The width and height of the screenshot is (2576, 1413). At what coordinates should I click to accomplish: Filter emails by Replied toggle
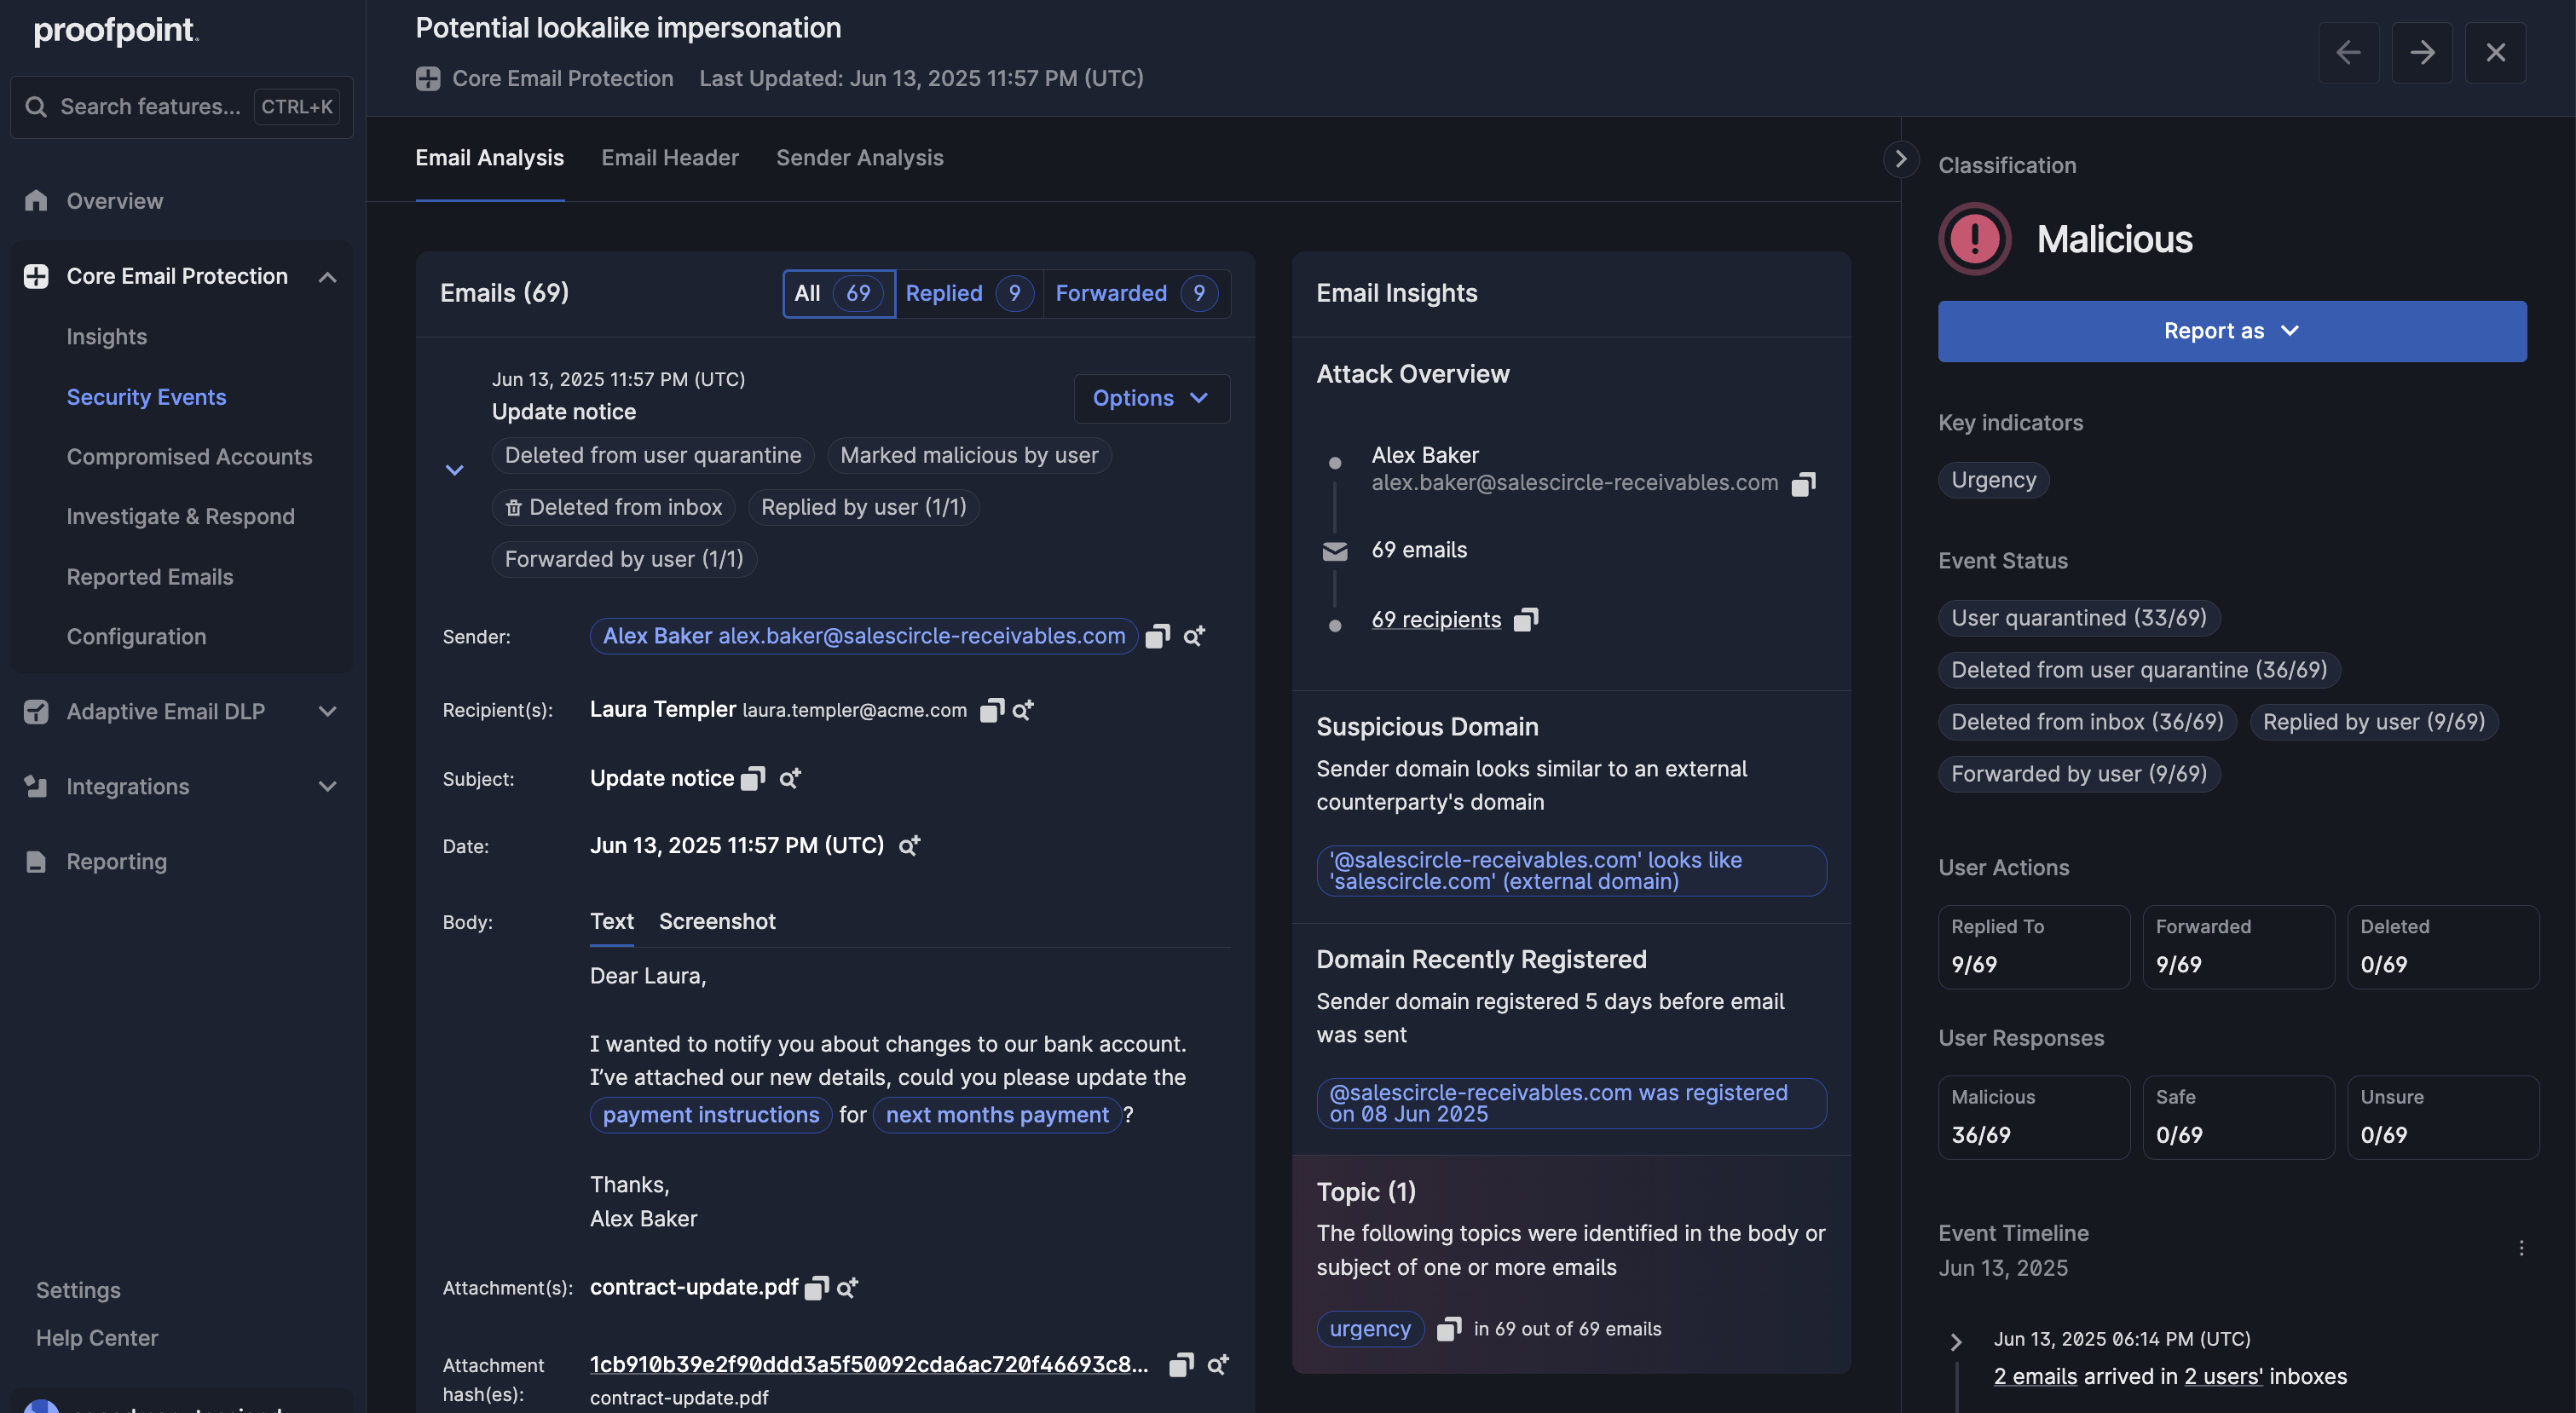pos(967,293)
